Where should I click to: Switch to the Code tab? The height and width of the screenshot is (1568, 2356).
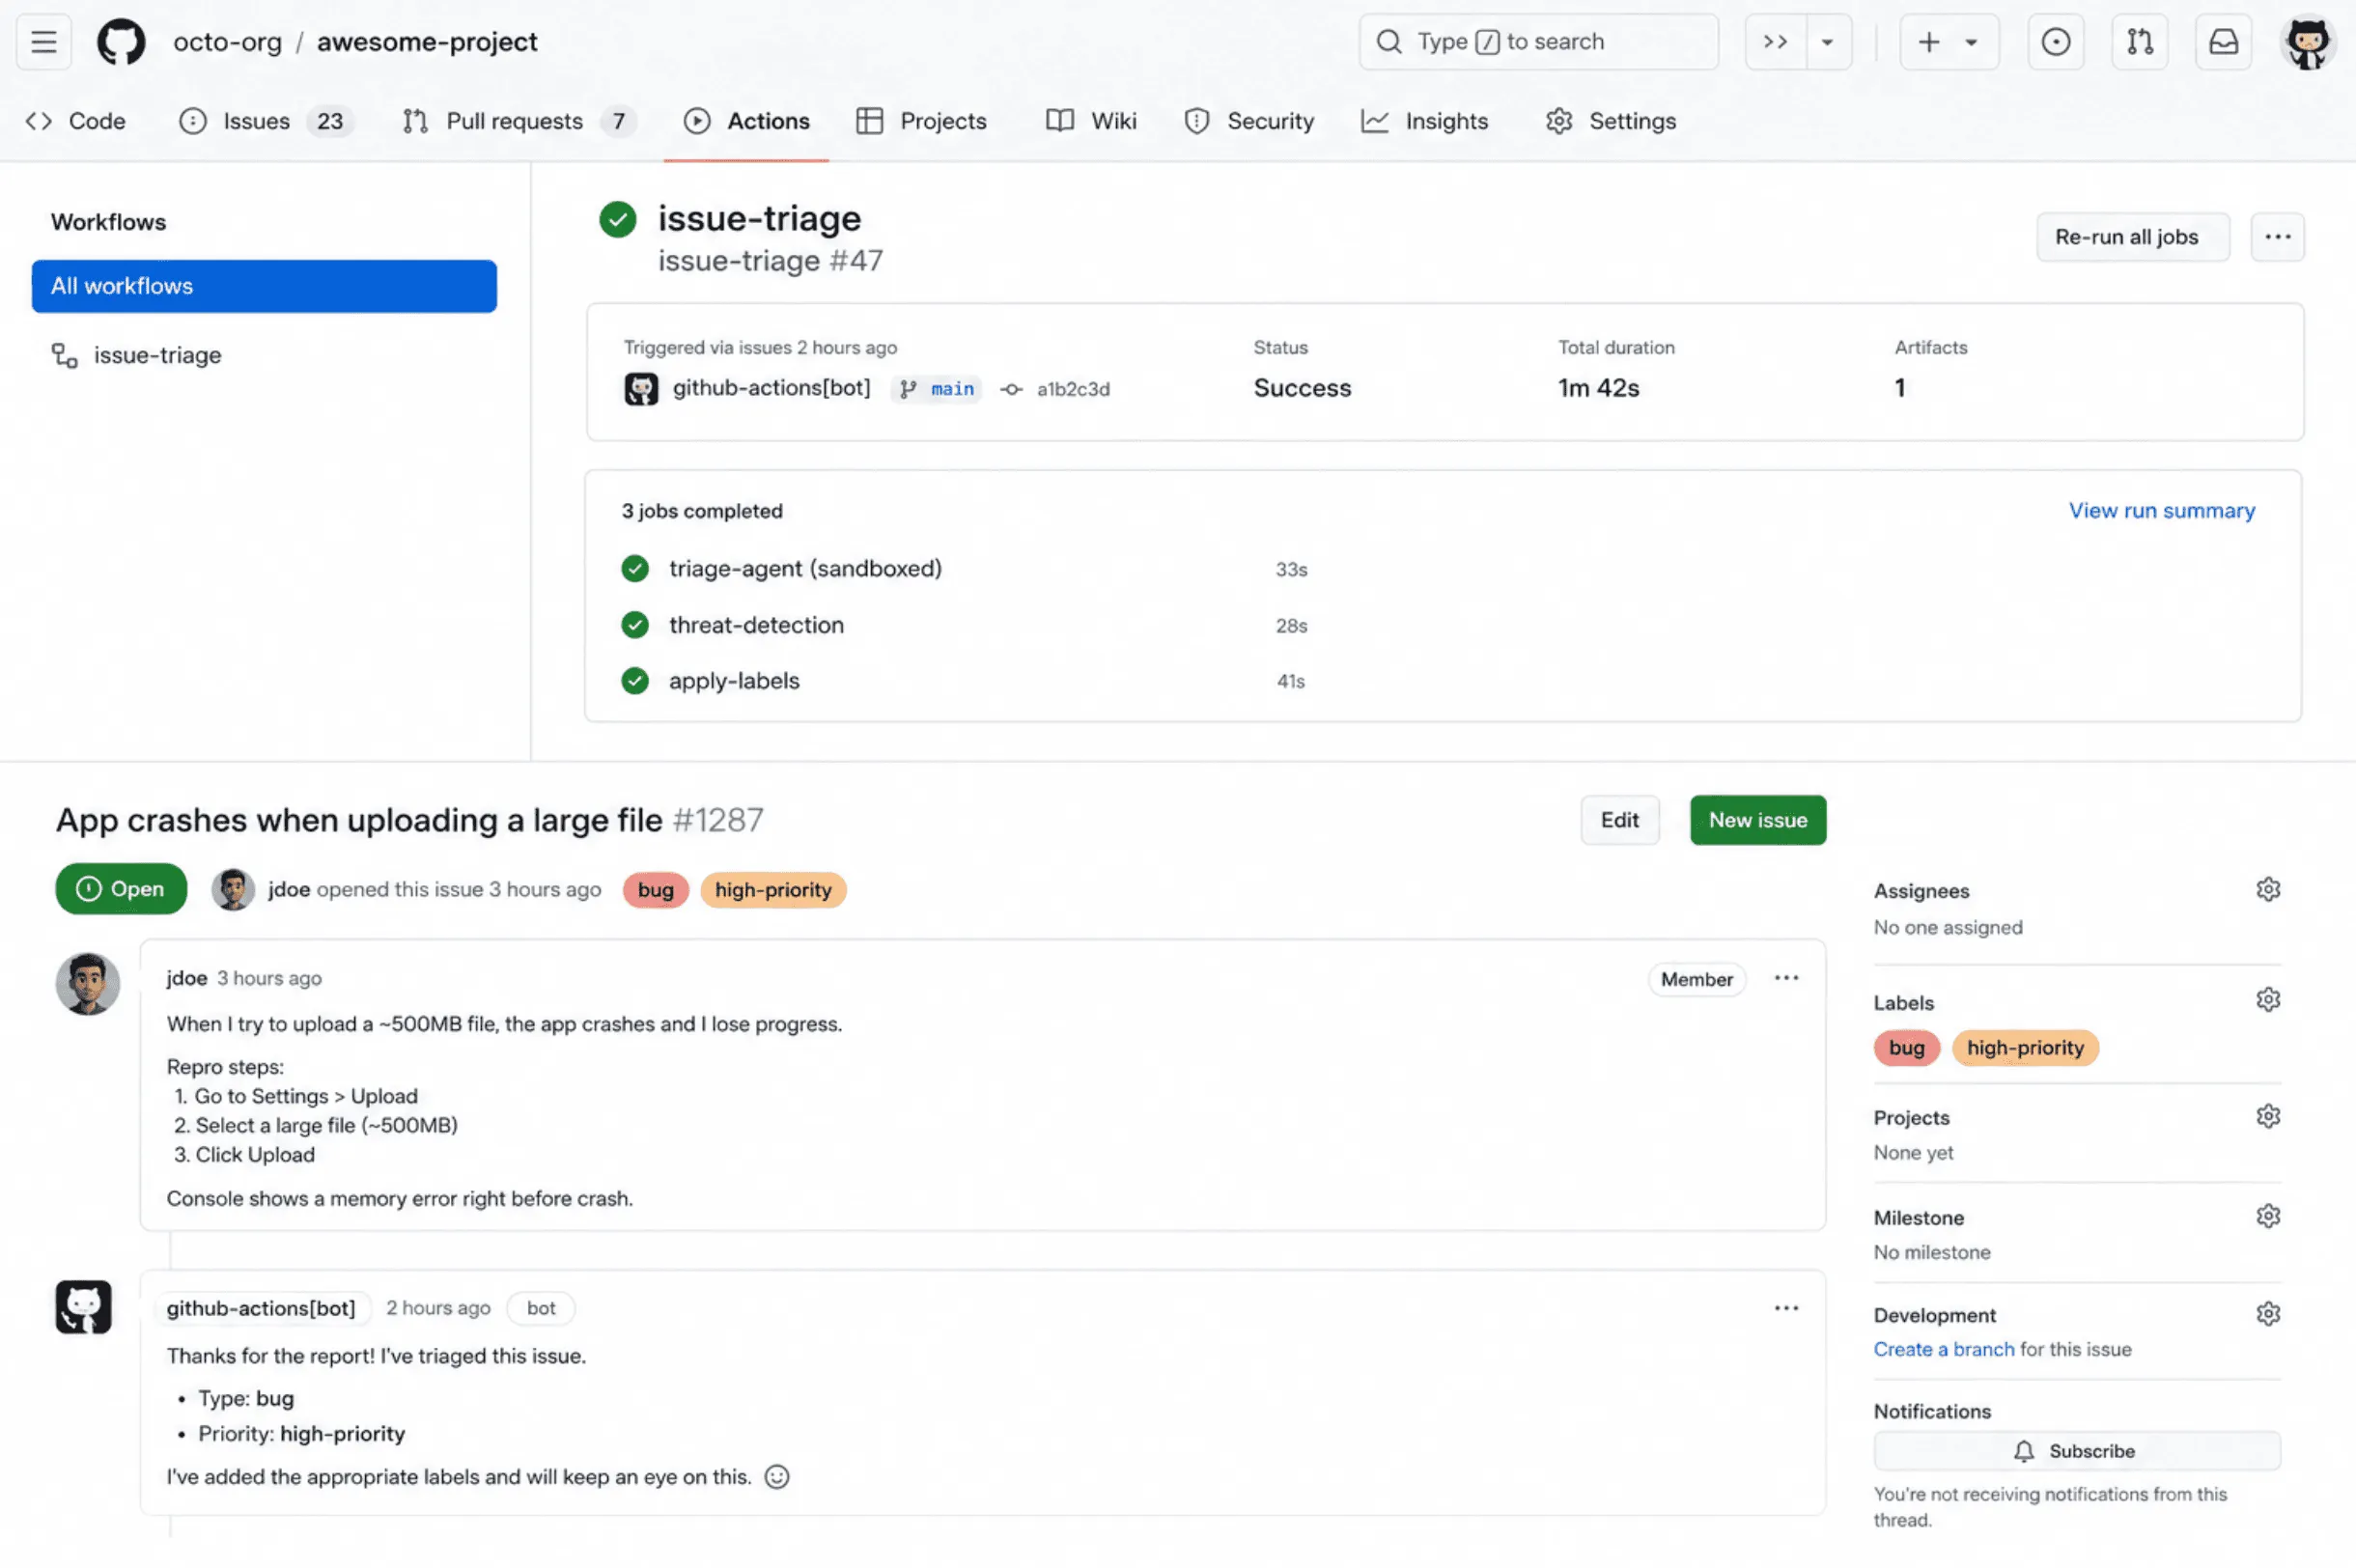coord(76,121)
